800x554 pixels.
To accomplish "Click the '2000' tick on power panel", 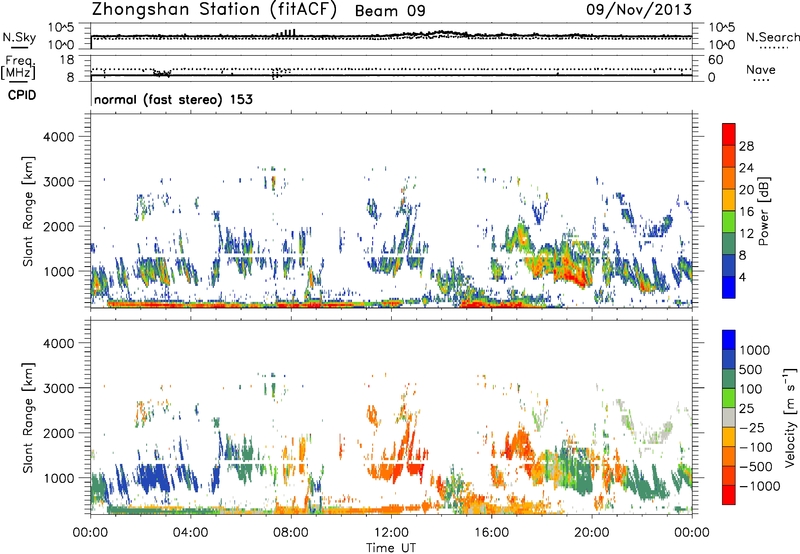I will 58,226.
